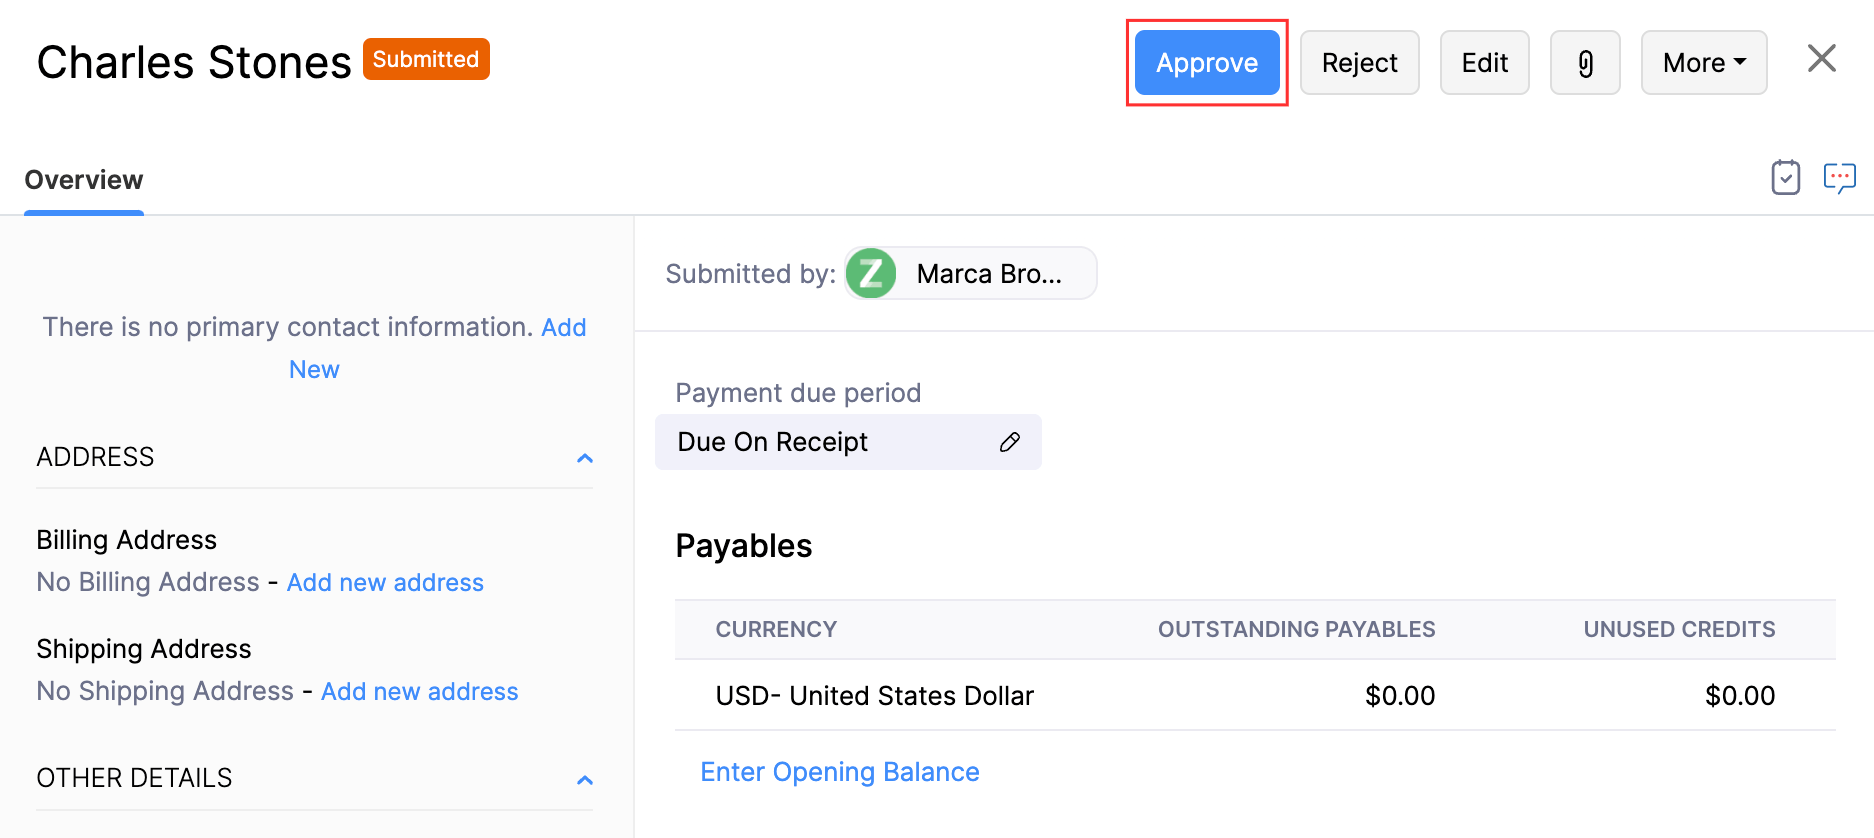
Task: Collapse the OTHER DETAILS section
Action: [x=585, y=779]
